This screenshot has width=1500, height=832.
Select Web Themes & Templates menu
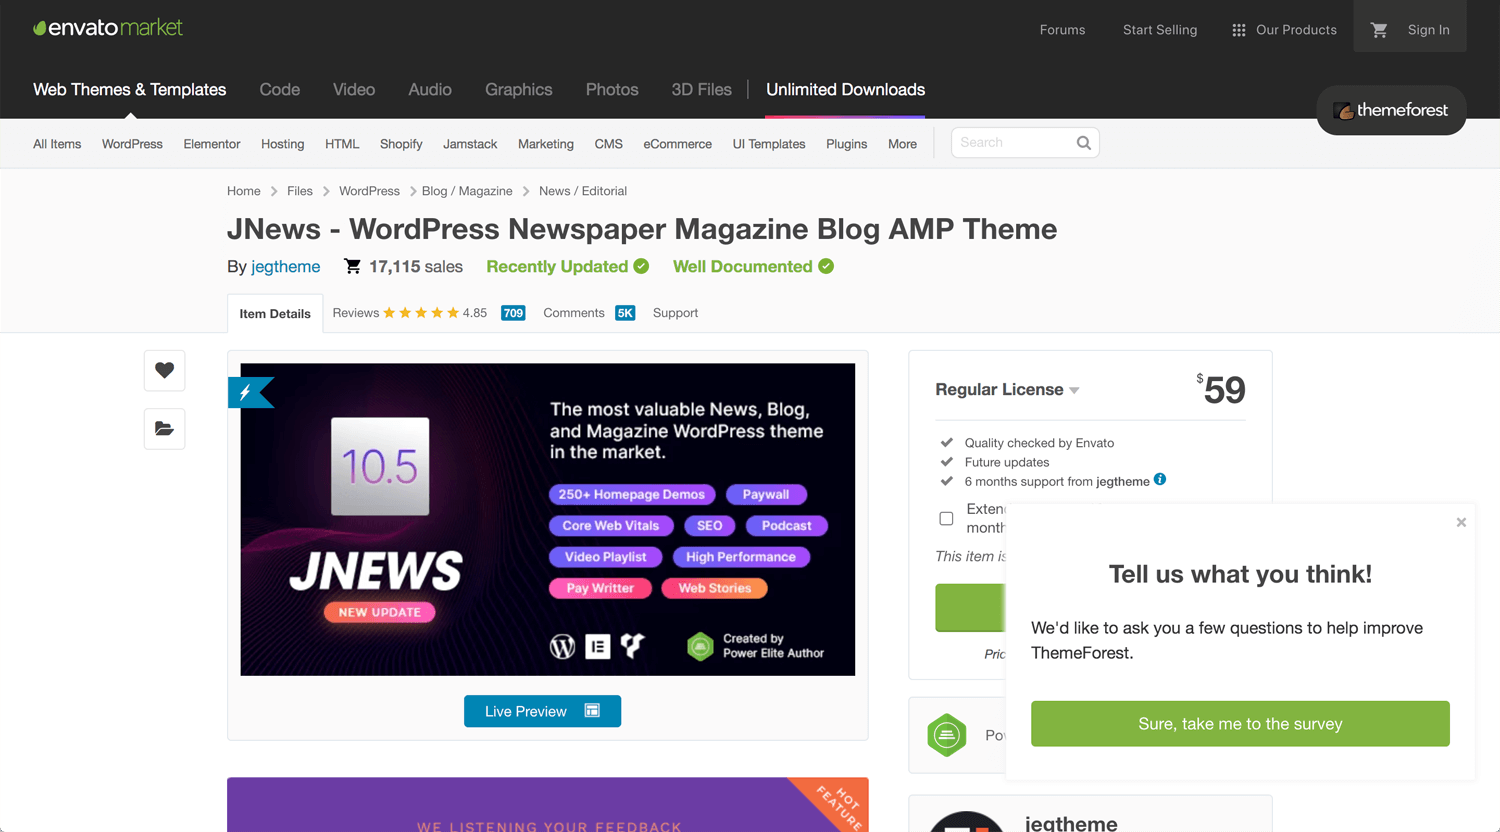tap(130, 90)
